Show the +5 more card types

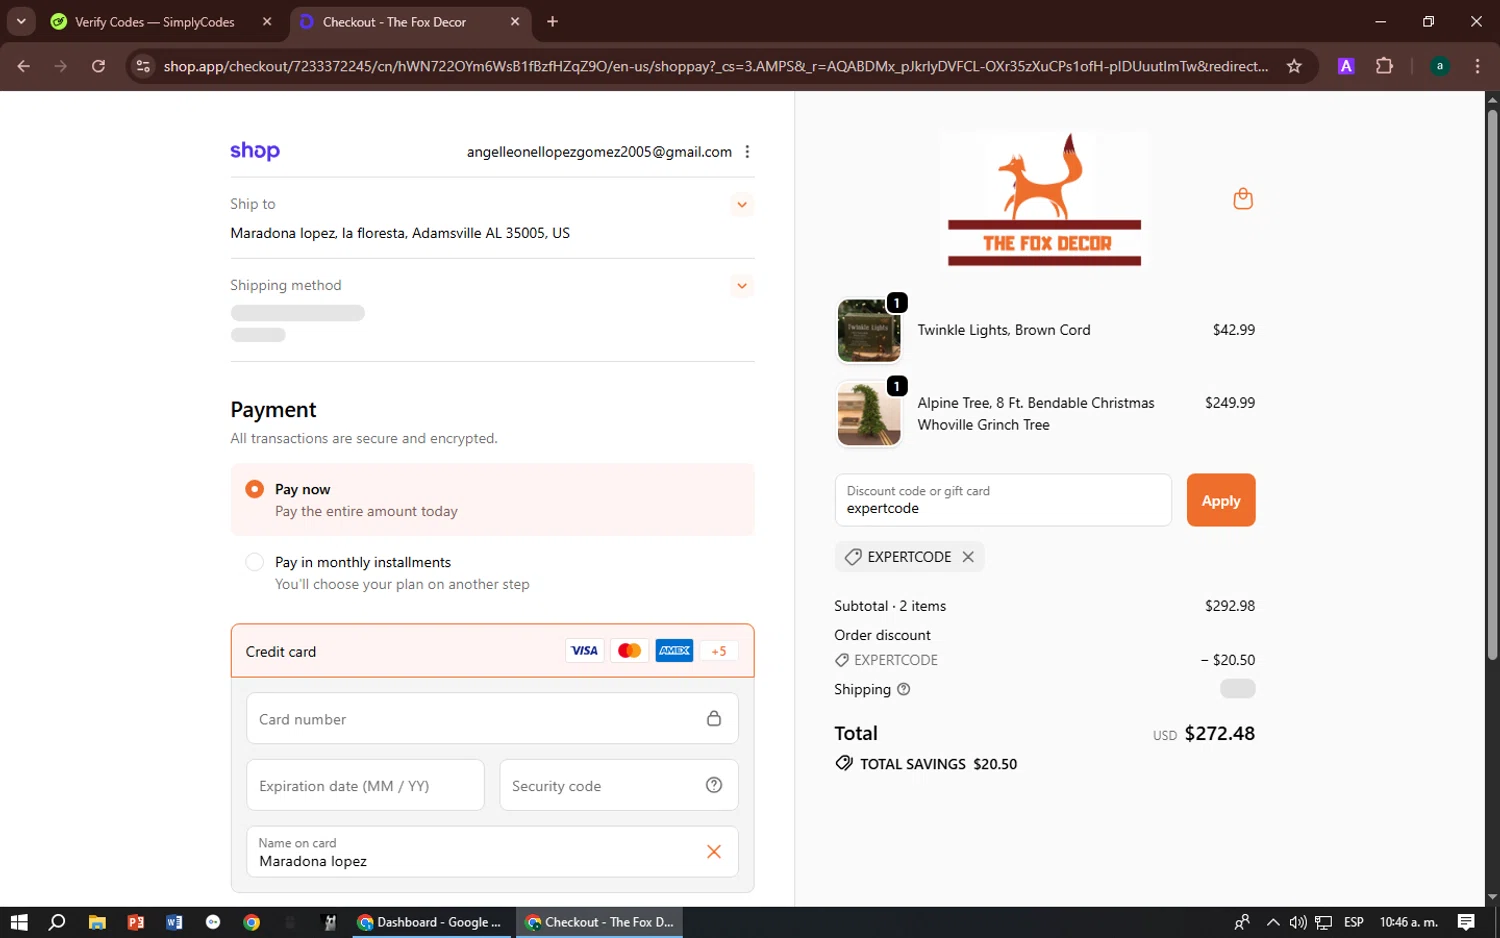click(719, 651)
